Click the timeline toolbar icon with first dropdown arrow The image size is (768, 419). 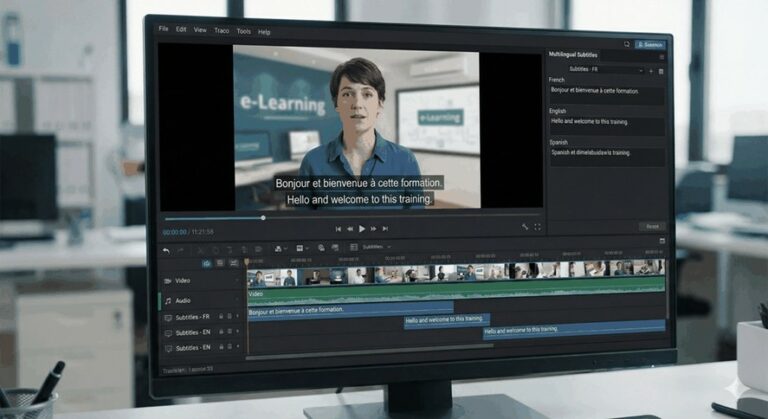pos(278,249)
